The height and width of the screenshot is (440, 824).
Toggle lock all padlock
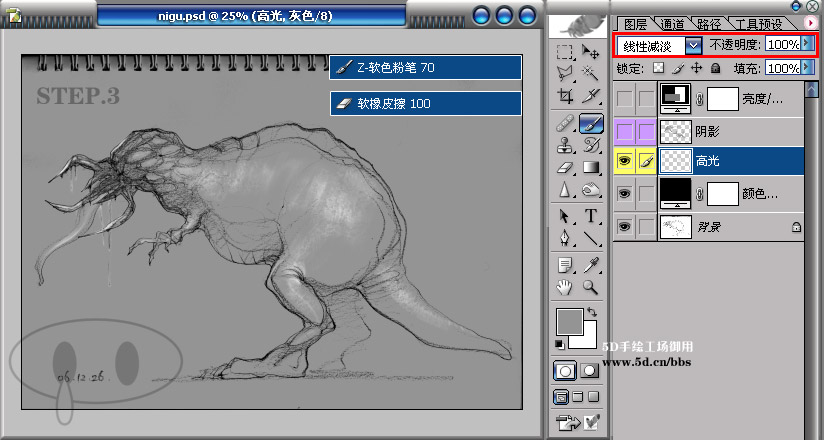[x=715, y=68]
